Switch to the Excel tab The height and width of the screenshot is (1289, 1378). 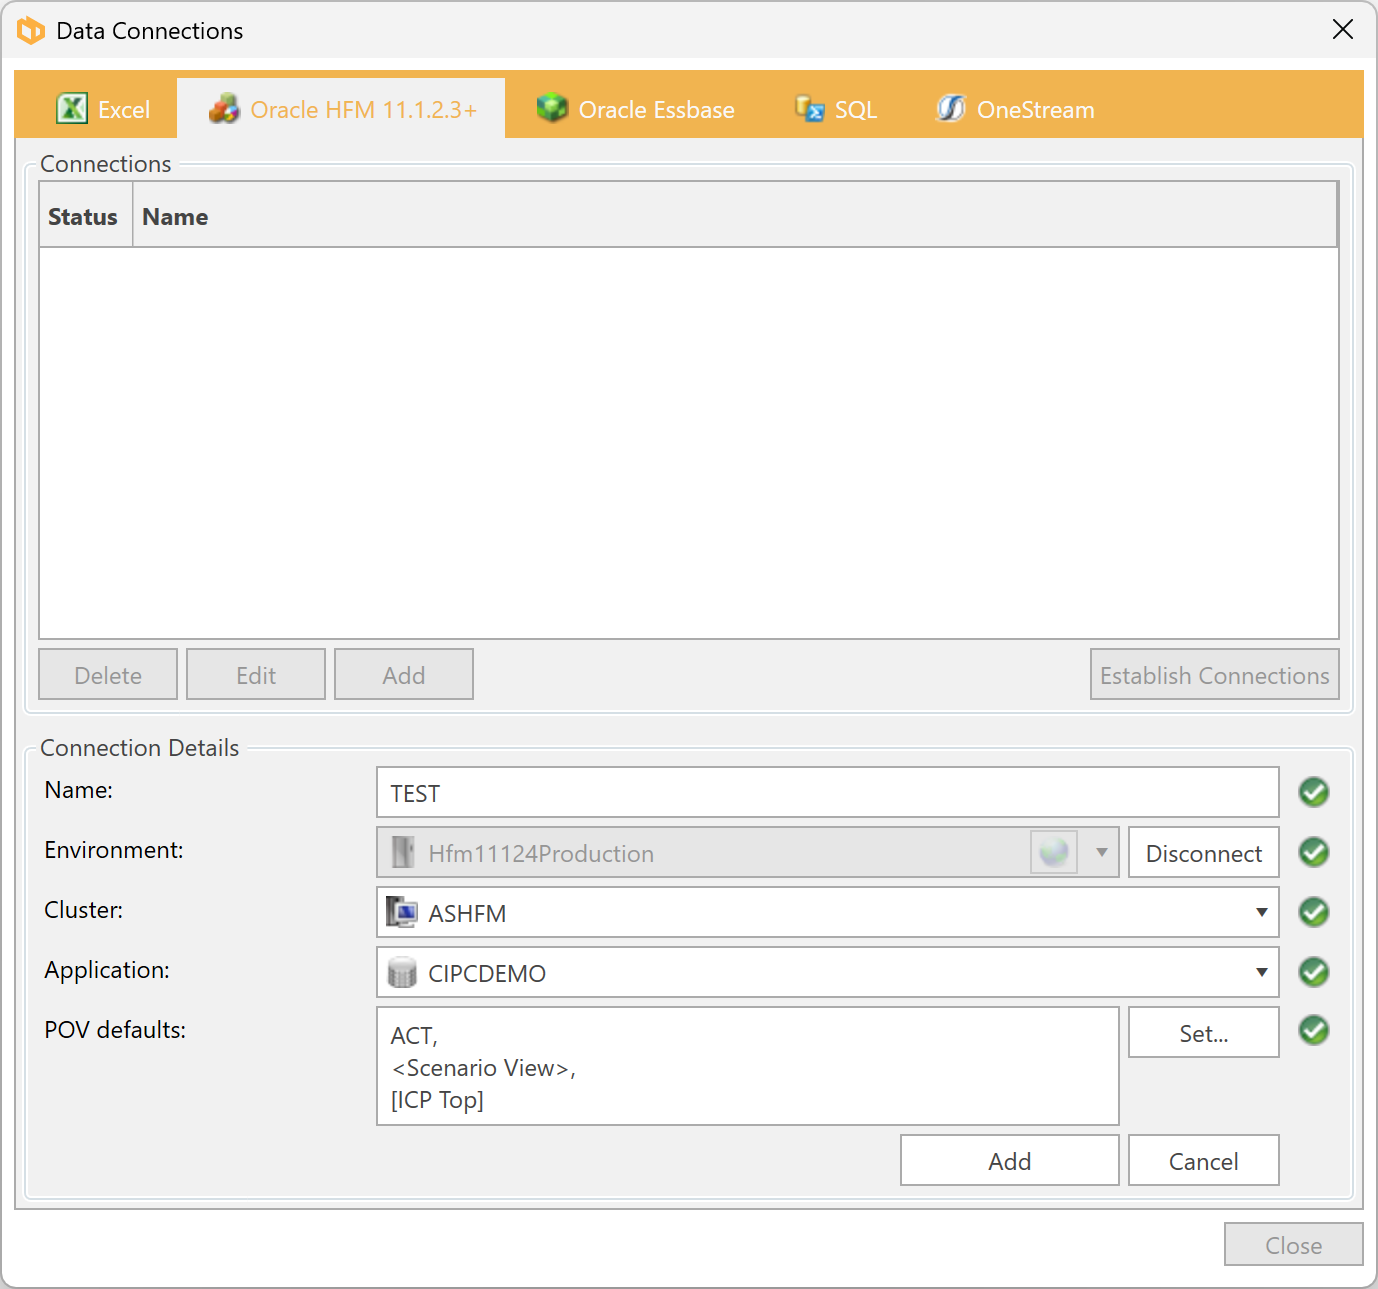pos(103,109)
